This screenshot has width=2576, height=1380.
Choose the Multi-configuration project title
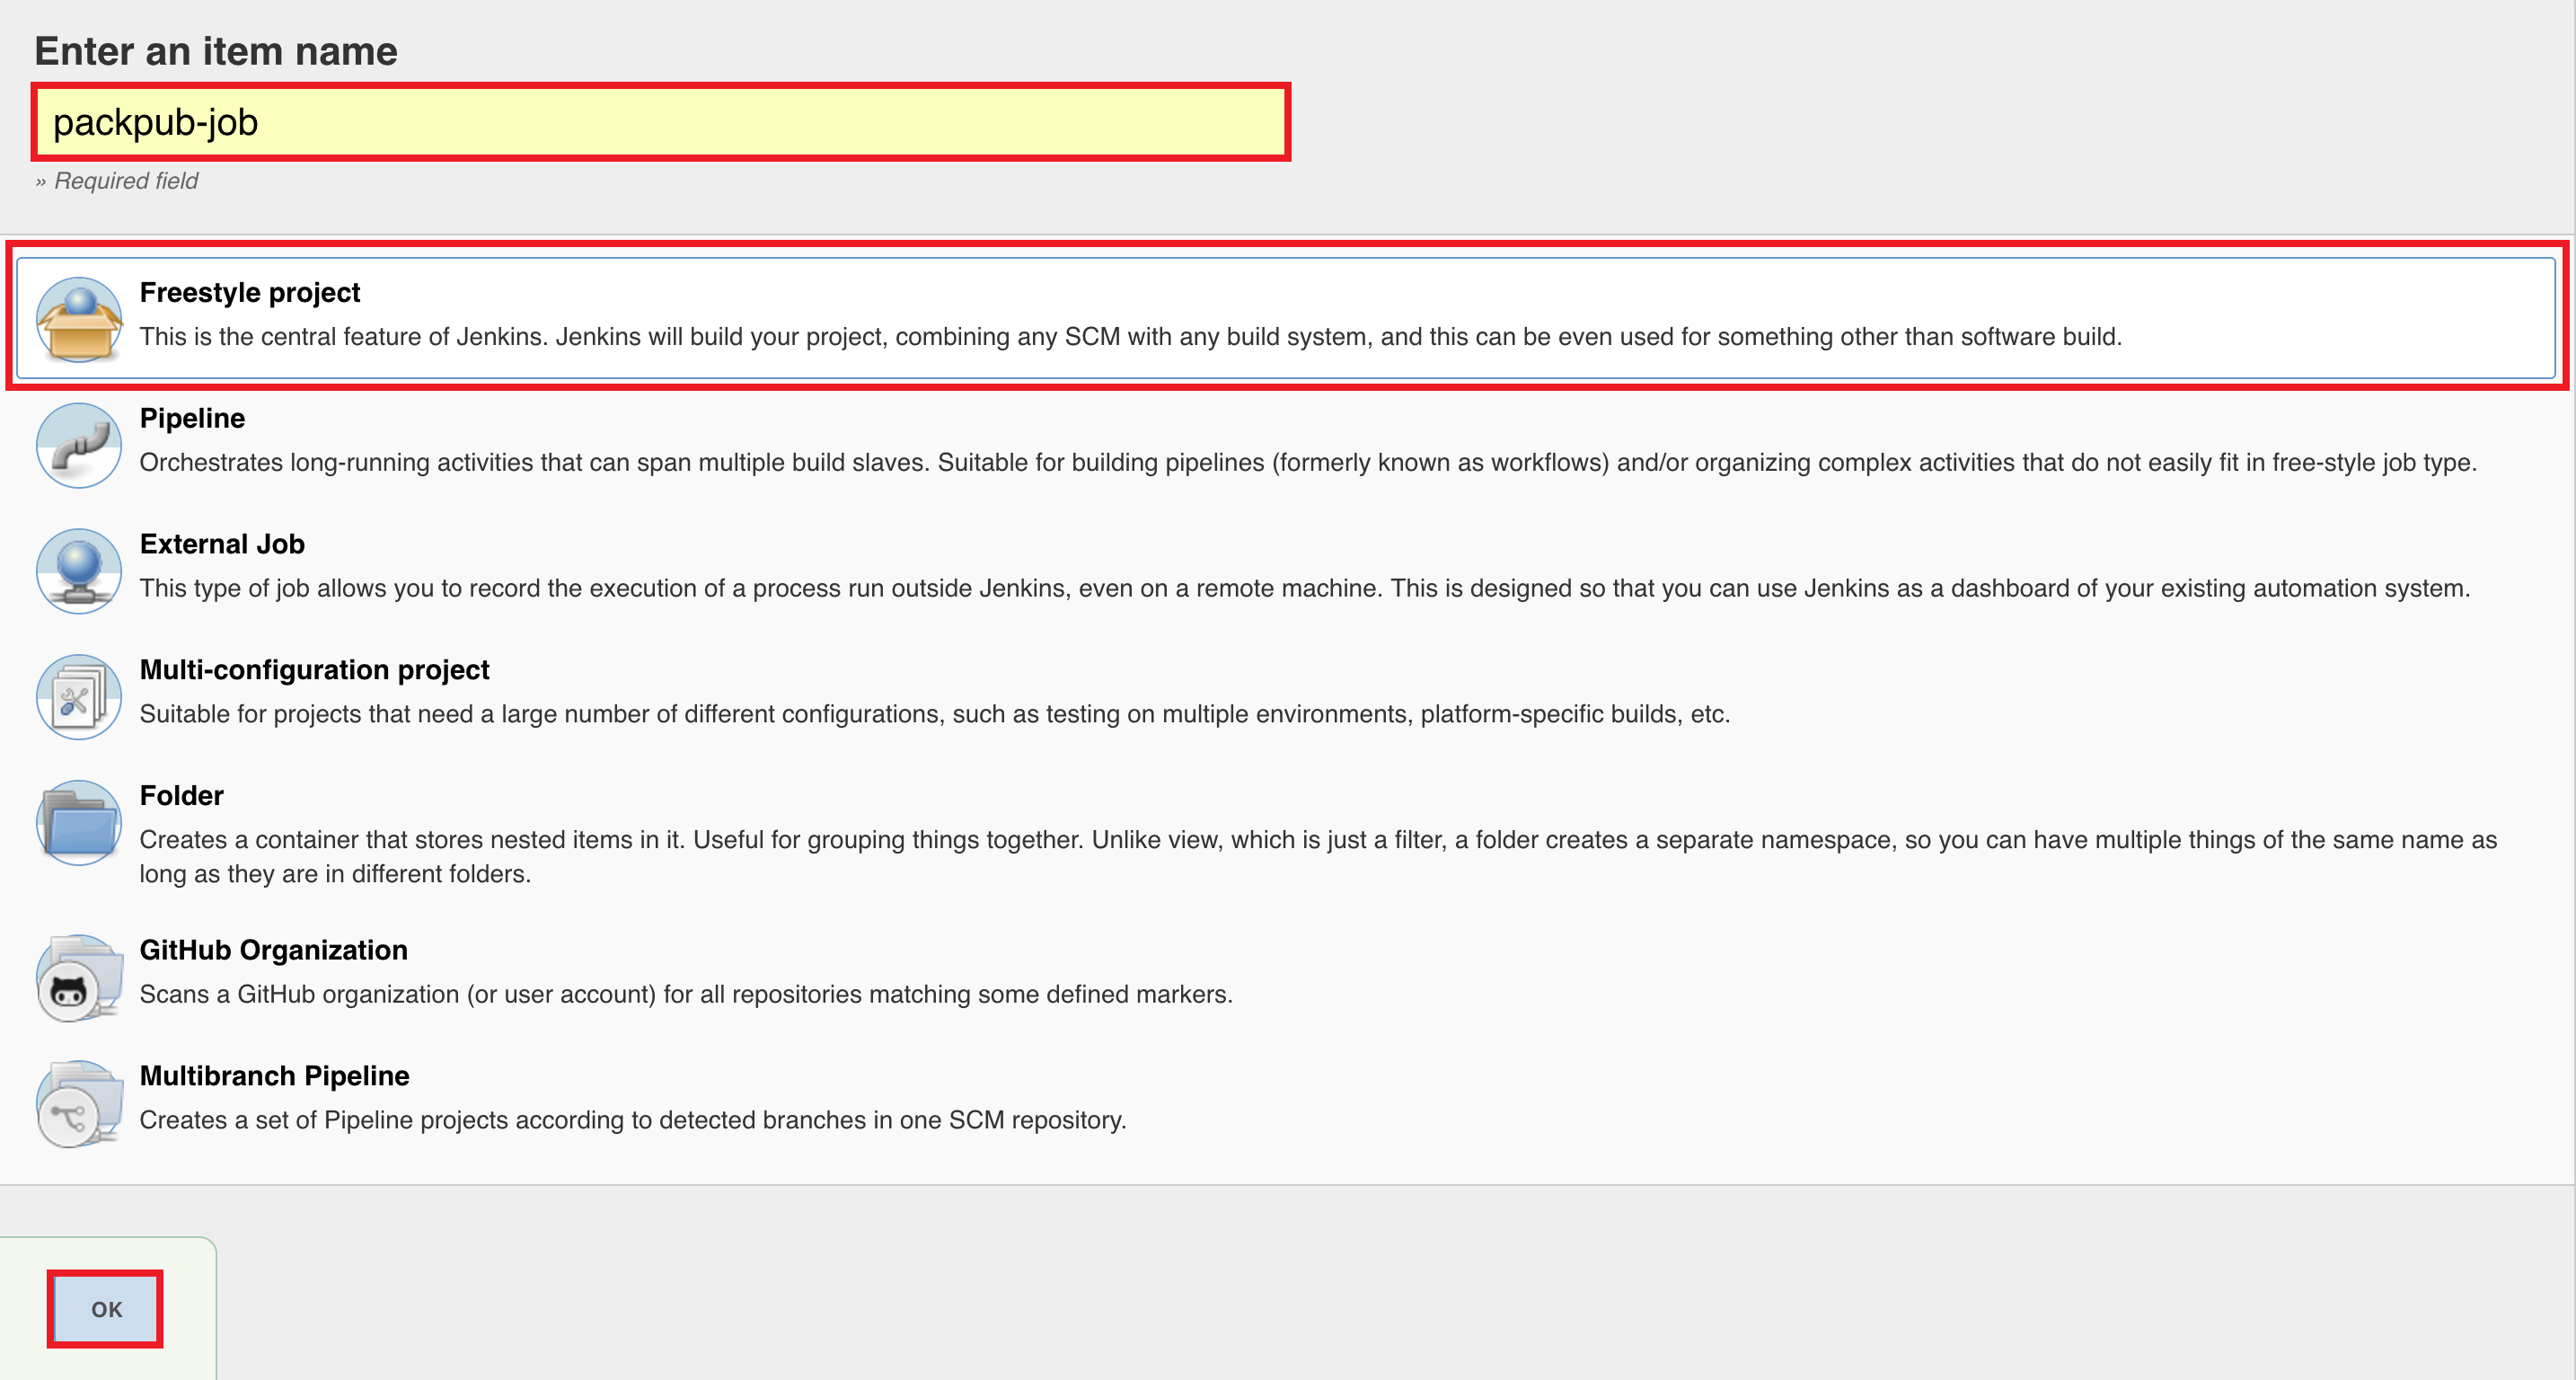coord(314,670)
